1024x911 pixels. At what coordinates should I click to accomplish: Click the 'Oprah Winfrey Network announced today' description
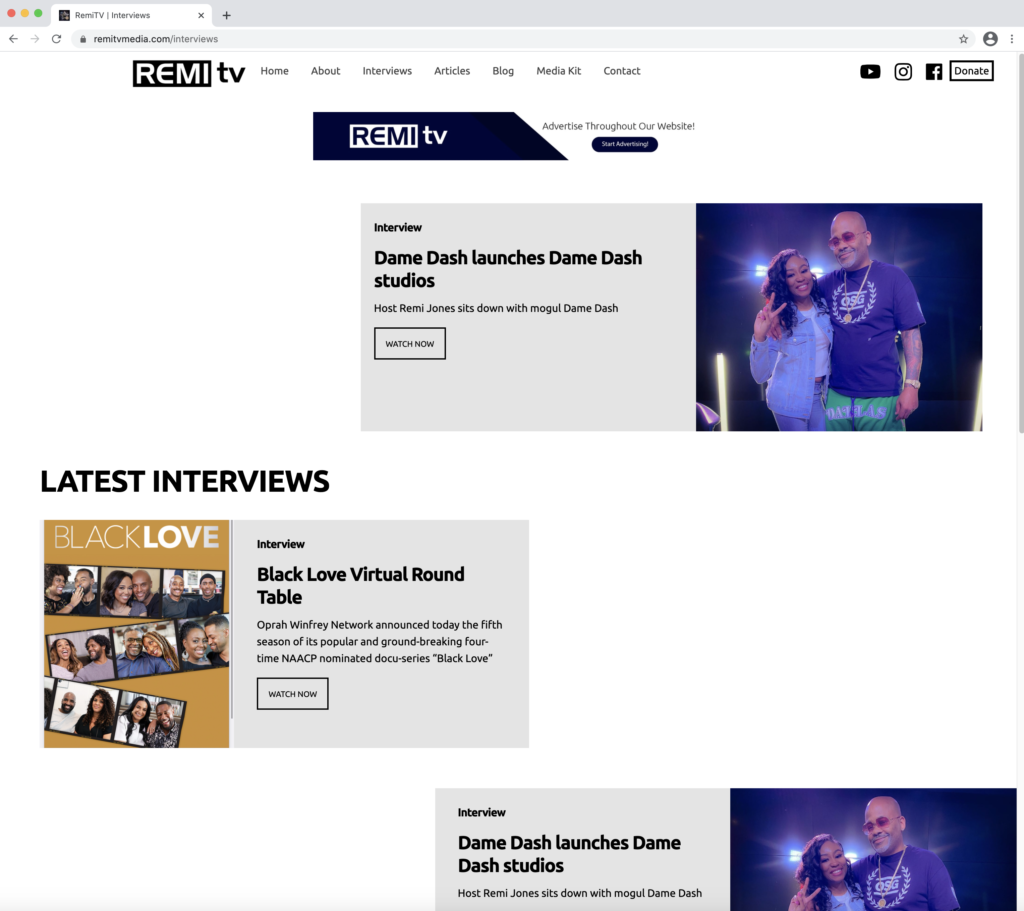click(379, 641)
